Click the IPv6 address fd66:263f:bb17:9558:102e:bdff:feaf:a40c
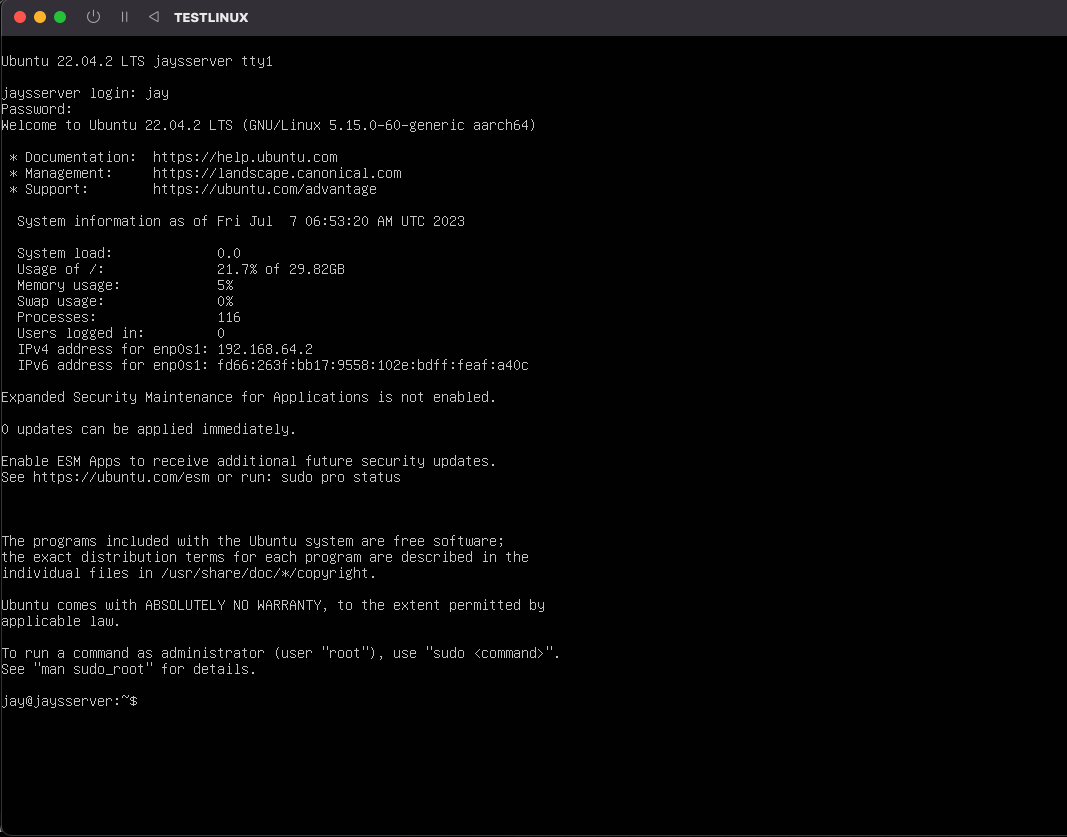The height and width of the screenshot is (837, 1067). [x=373, y=365]
